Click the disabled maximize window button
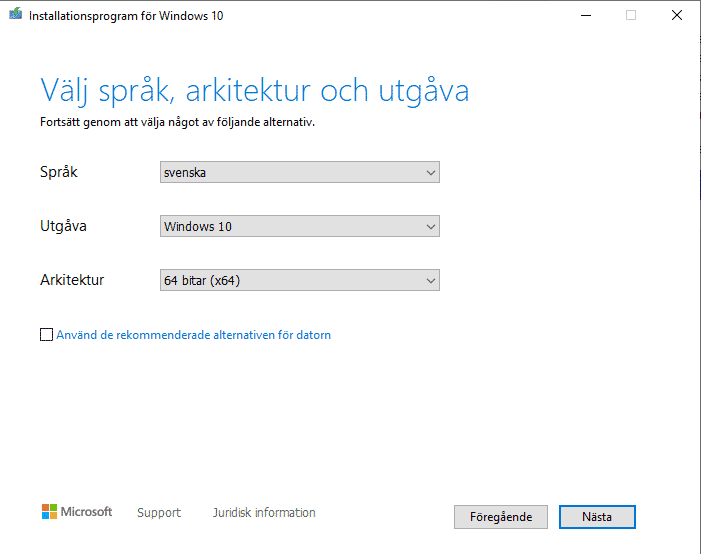Screen dimensions: 701x554 [631, 15]
